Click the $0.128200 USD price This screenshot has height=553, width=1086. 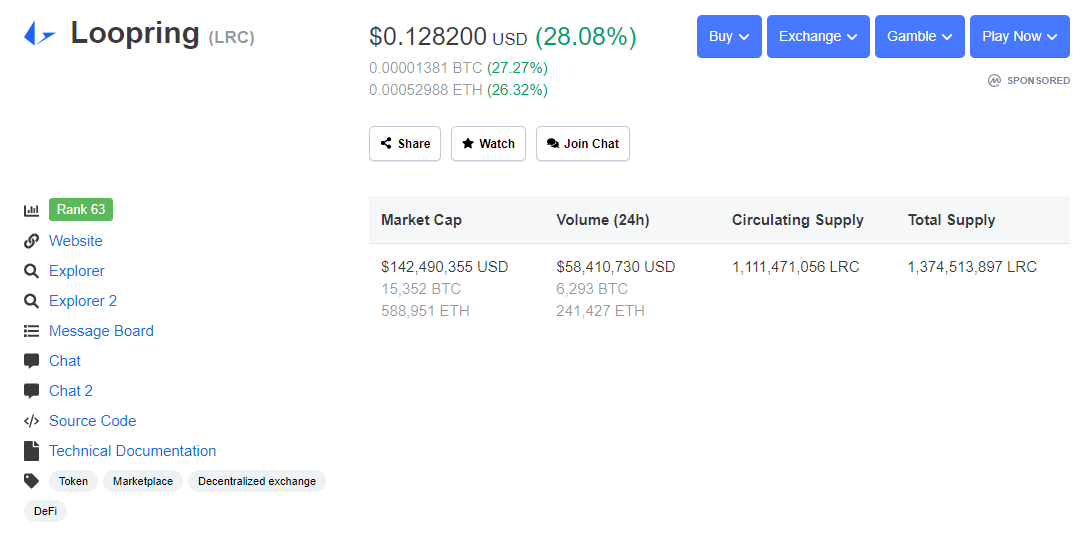click(448, 37)
